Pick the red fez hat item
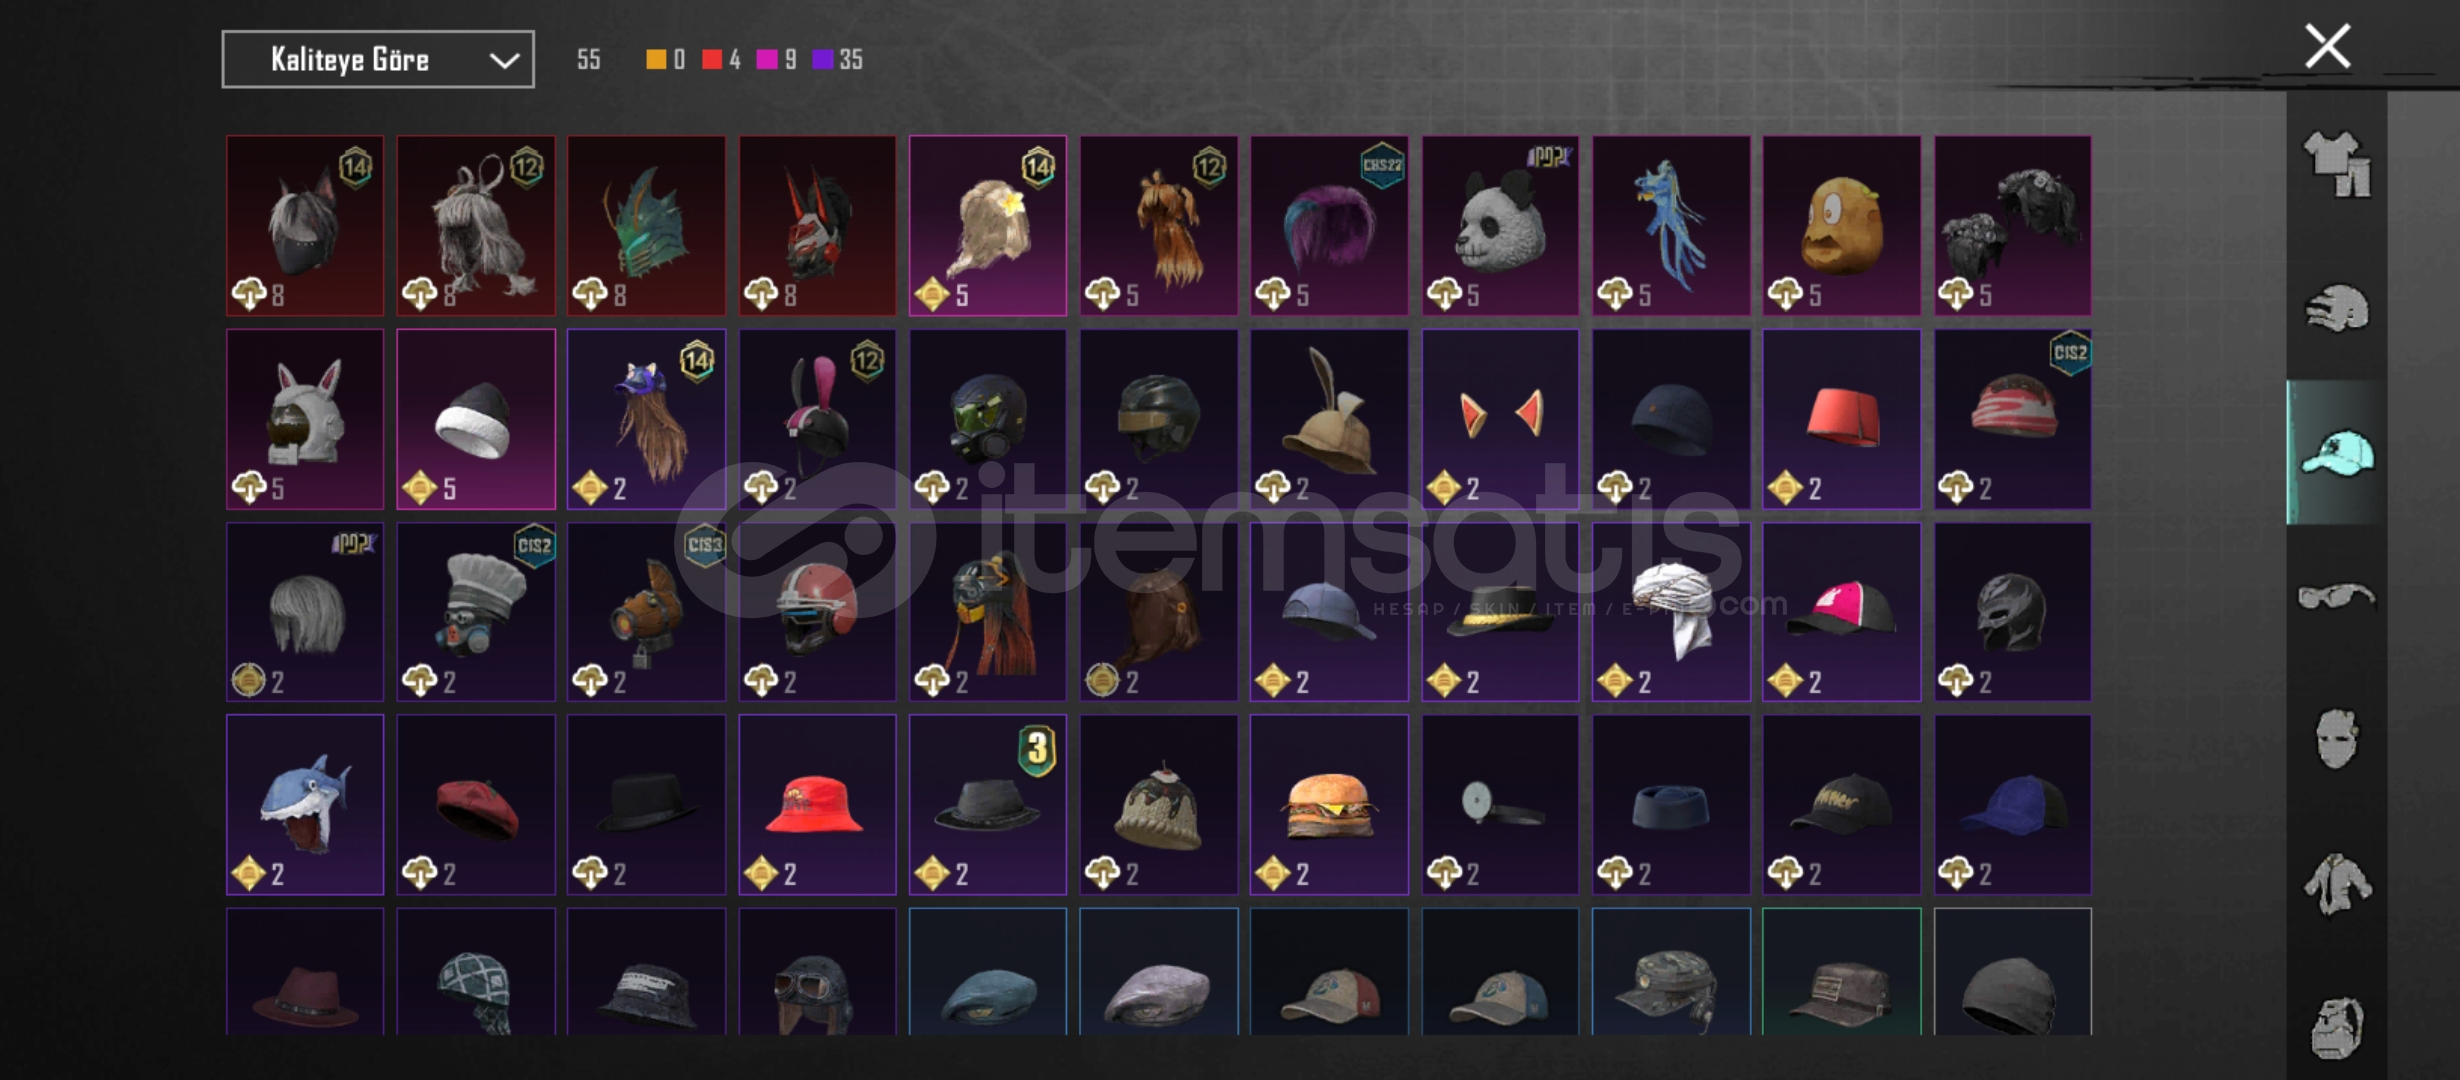Viewport: 2460px width, 1080px height. tap(1841, 419)
